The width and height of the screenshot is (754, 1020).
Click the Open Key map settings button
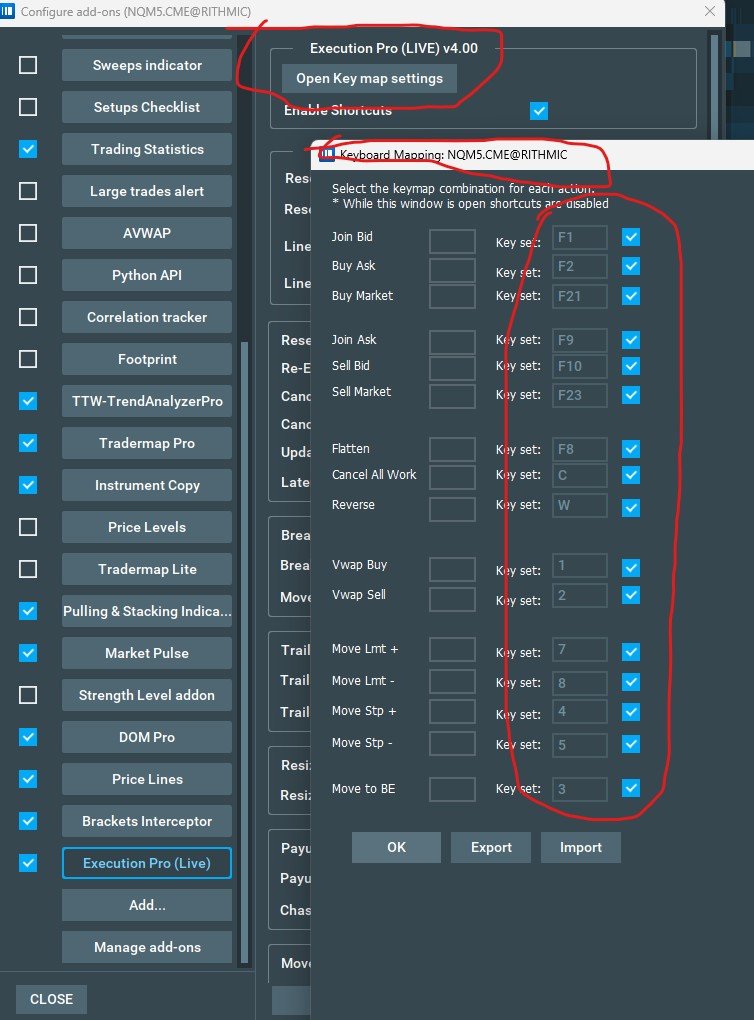pos(370,78)
